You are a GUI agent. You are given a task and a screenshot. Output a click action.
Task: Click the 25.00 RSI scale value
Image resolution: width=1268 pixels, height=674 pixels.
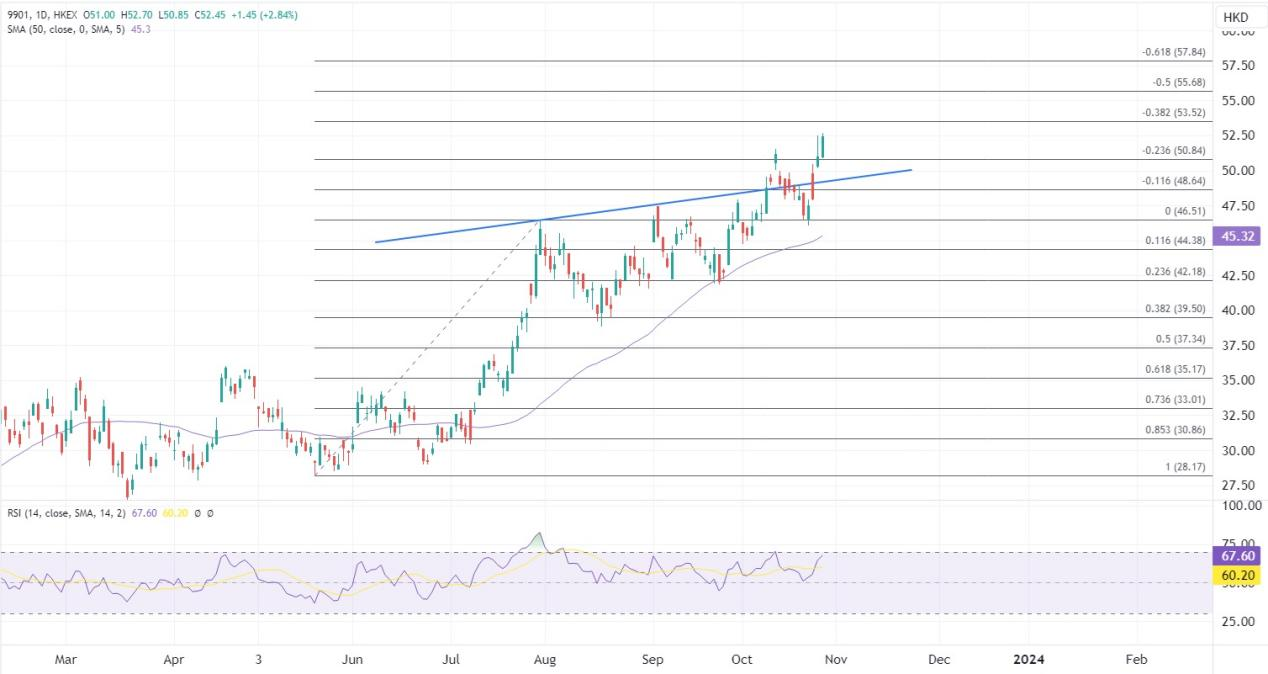point(1239,622)
